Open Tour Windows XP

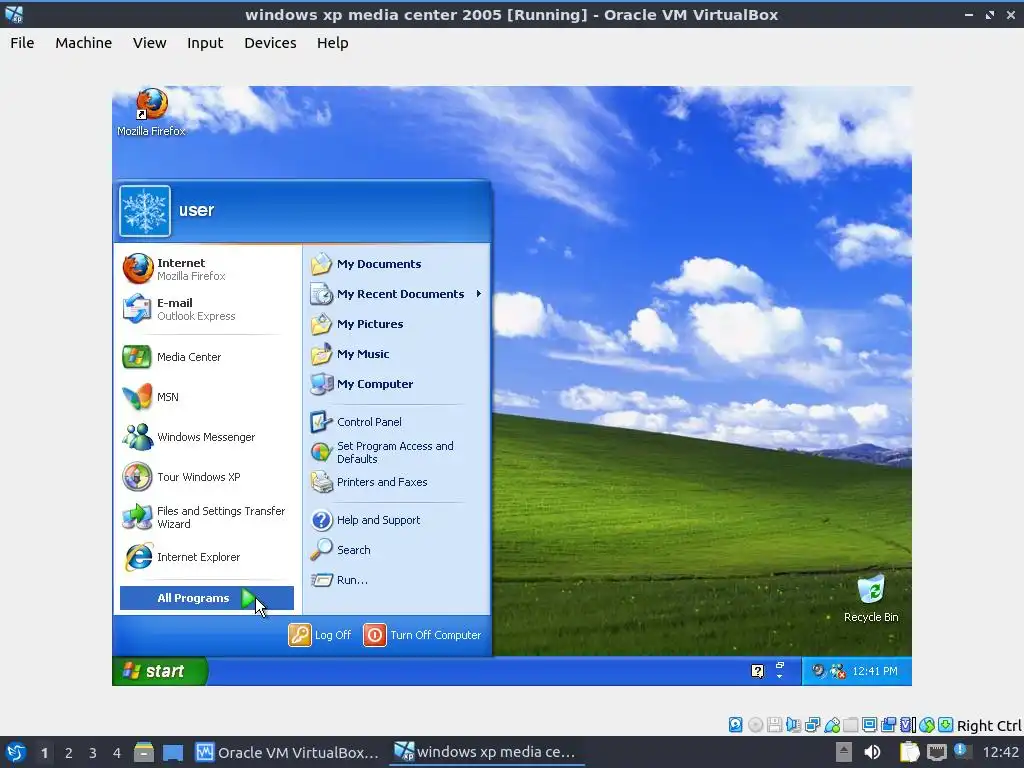206,477
